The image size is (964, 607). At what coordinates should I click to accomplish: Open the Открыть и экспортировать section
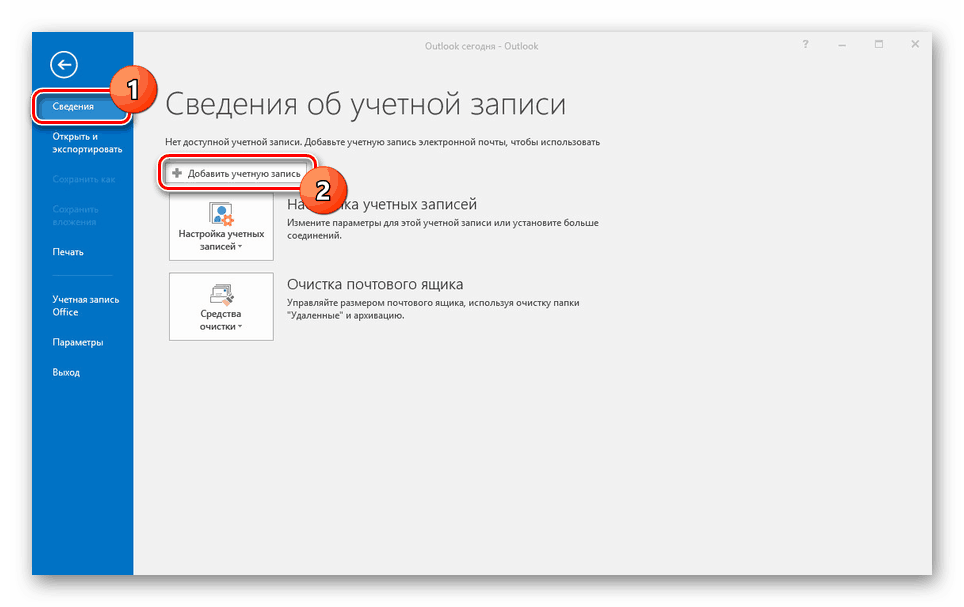click(x=87, y=143)
